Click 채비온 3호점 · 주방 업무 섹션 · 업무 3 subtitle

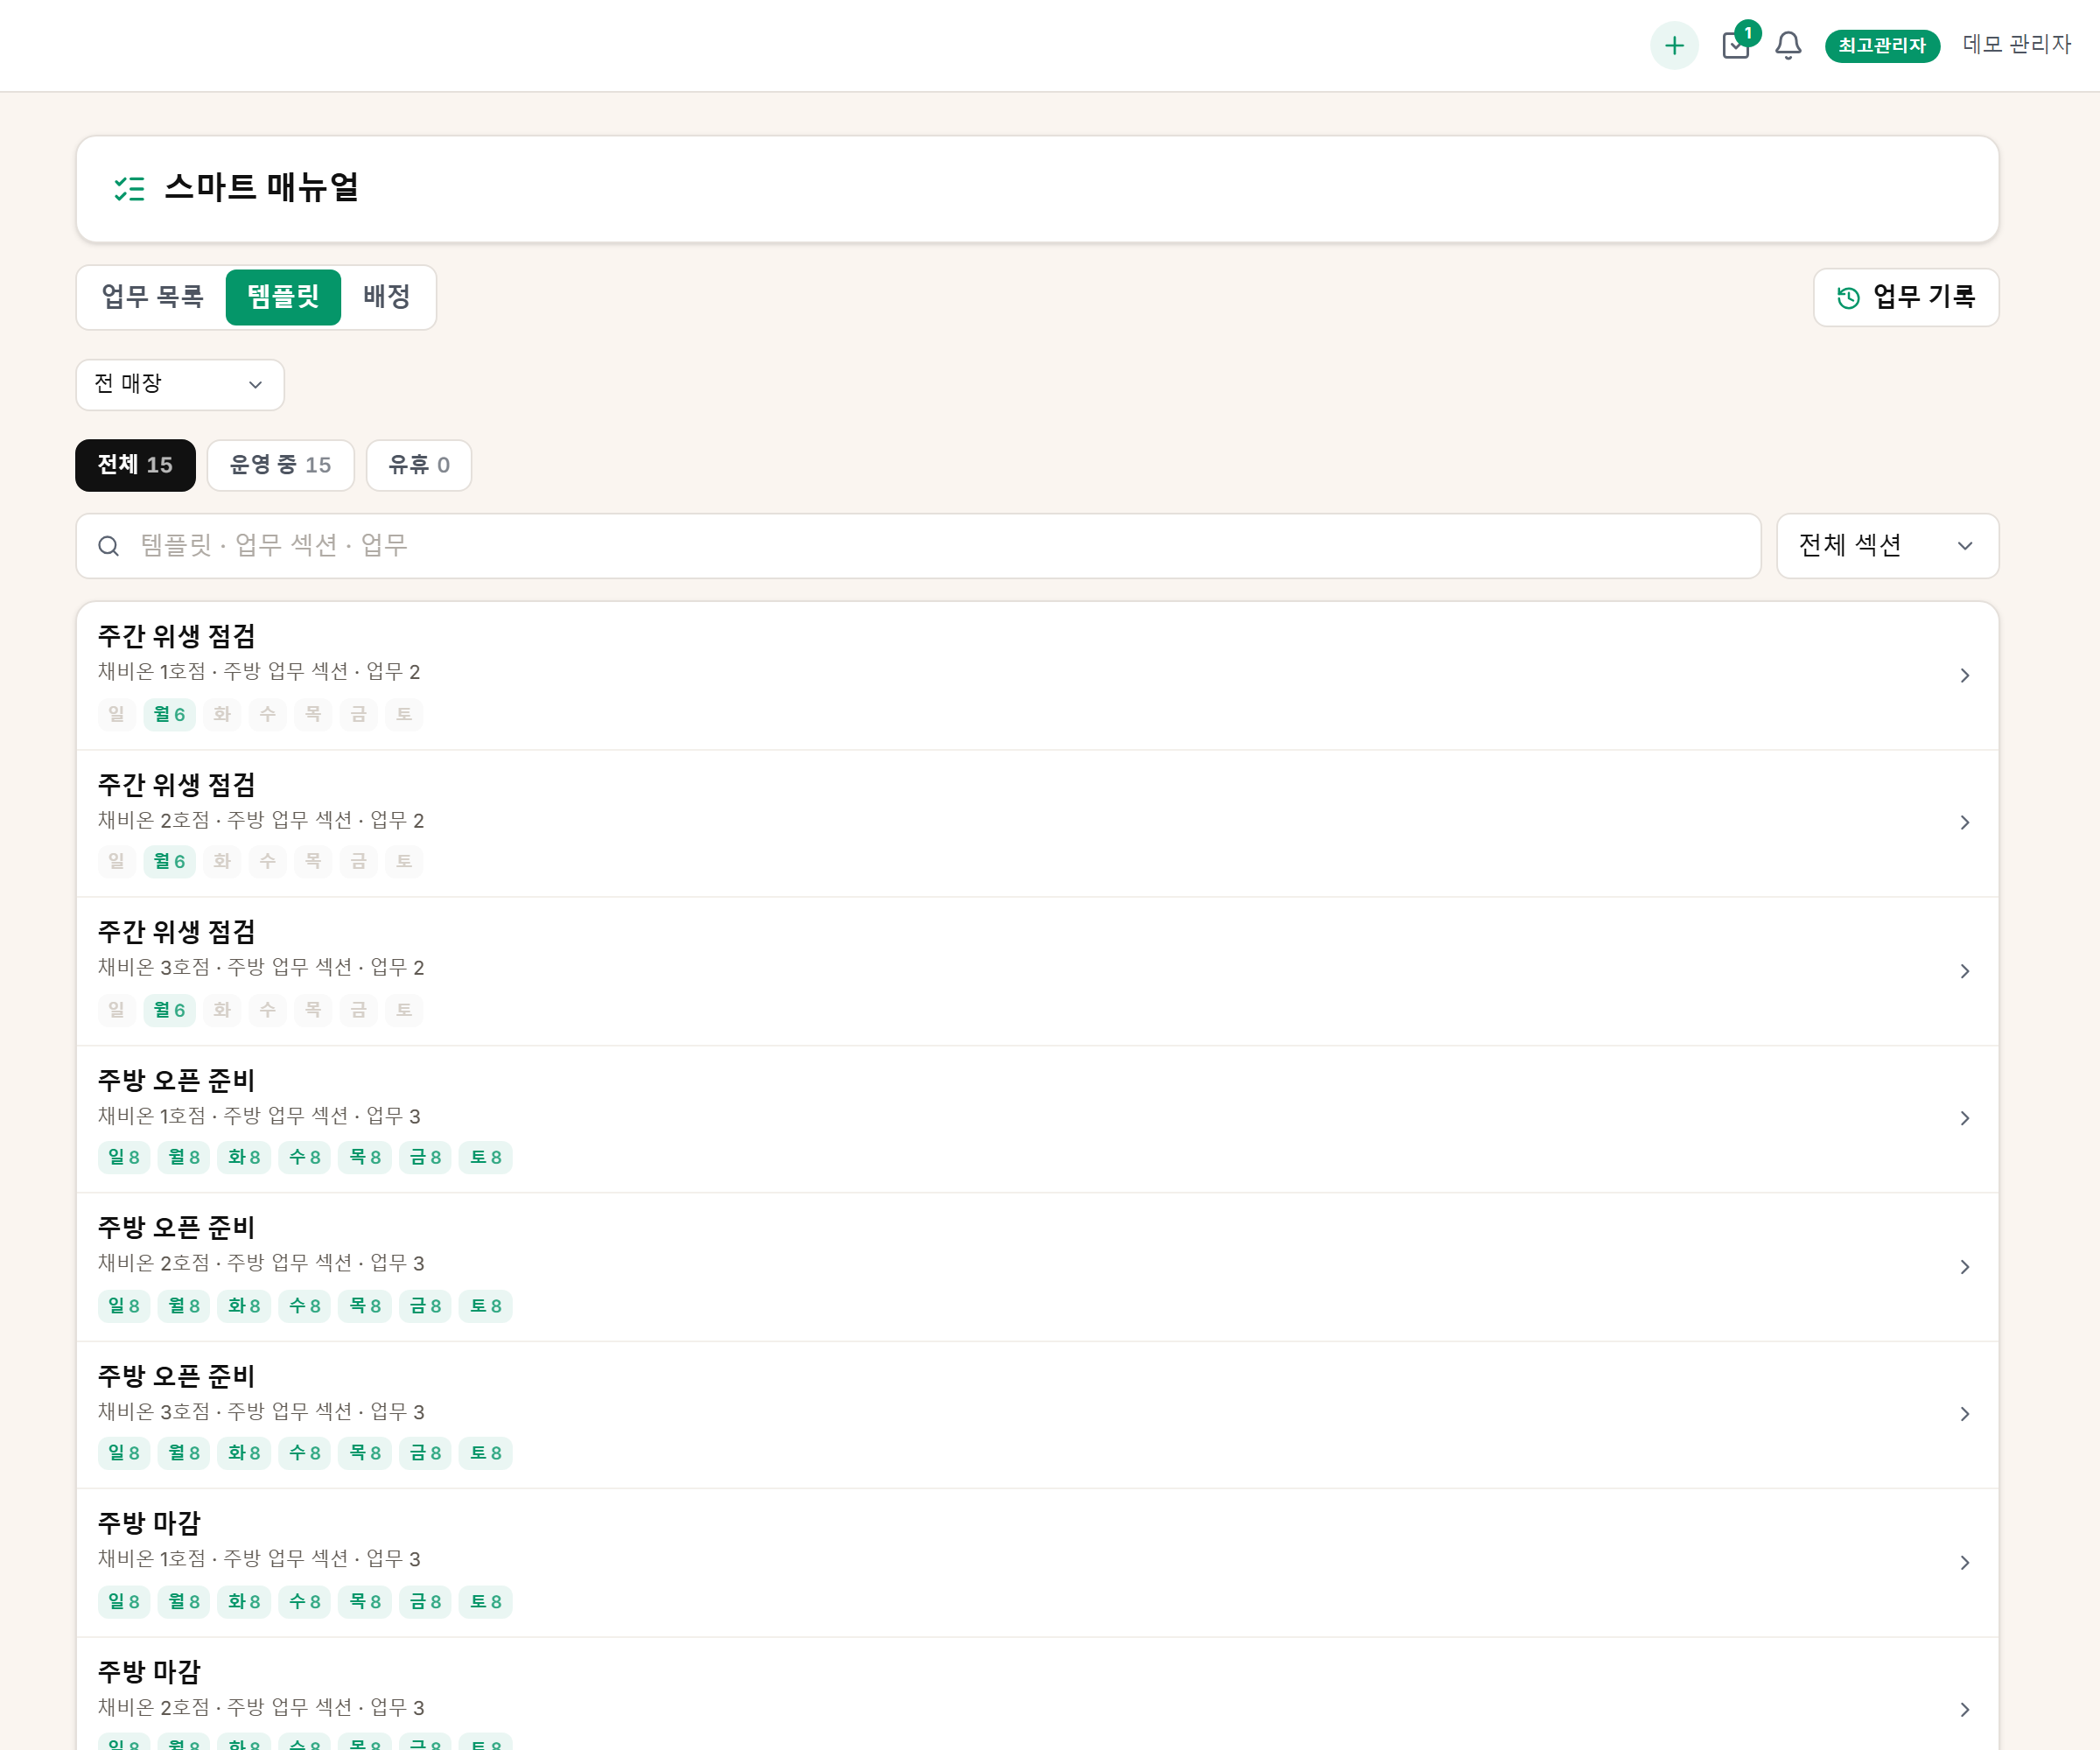(x=261, y=1411)
